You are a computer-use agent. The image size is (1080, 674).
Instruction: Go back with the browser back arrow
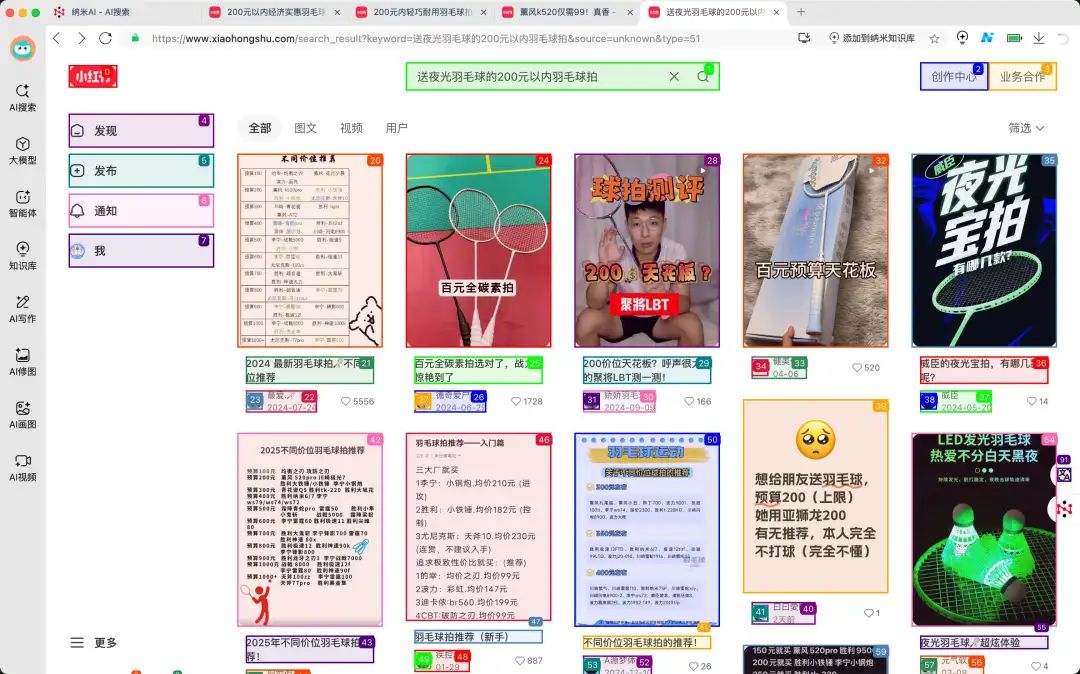click(x=57, y=39)
